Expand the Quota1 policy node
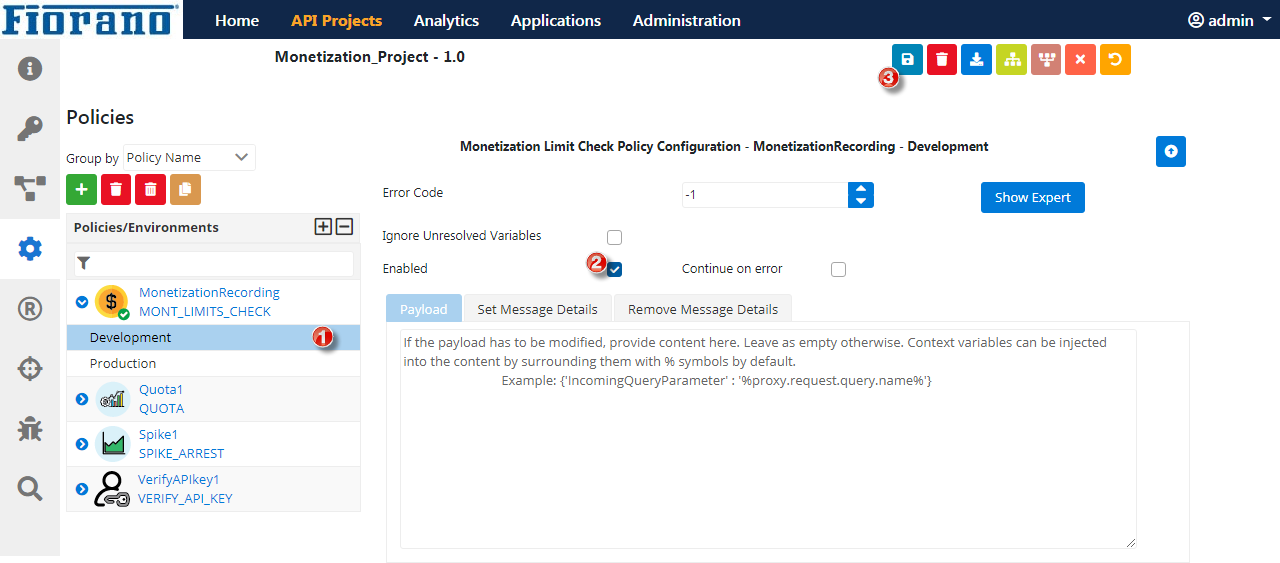This screenshot has width=1280, height=563. click(x=82, y=399)
